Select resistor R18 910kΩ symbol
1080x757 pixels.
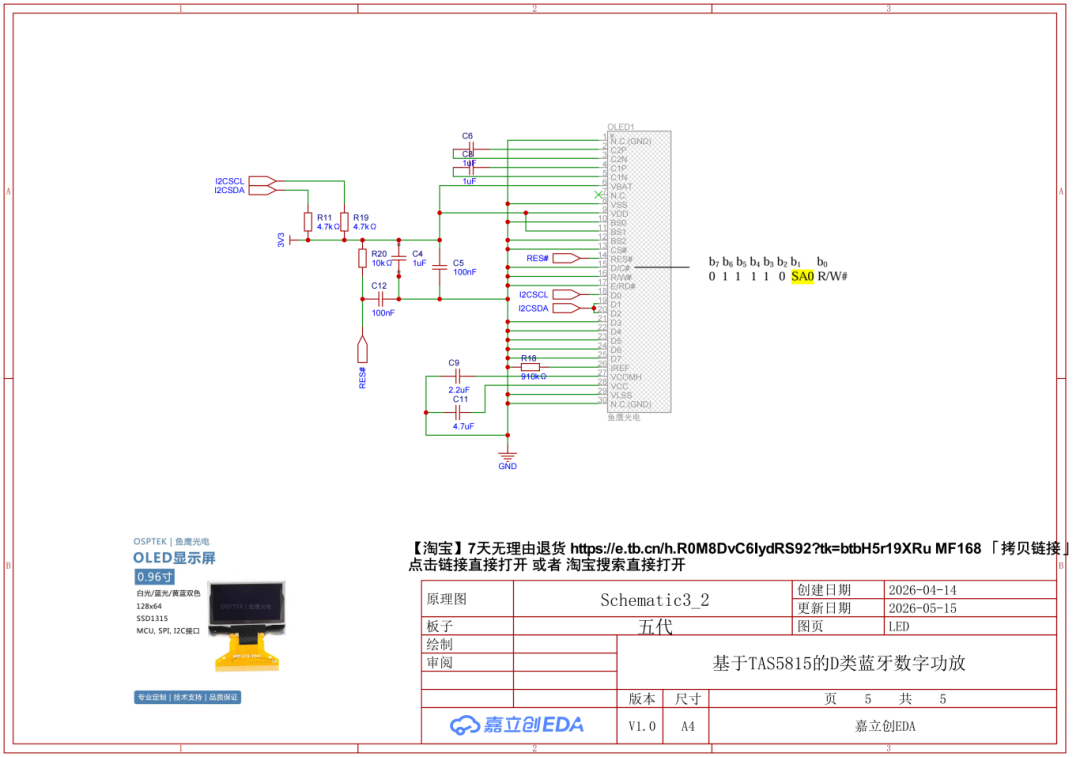[x=530, y=367]
